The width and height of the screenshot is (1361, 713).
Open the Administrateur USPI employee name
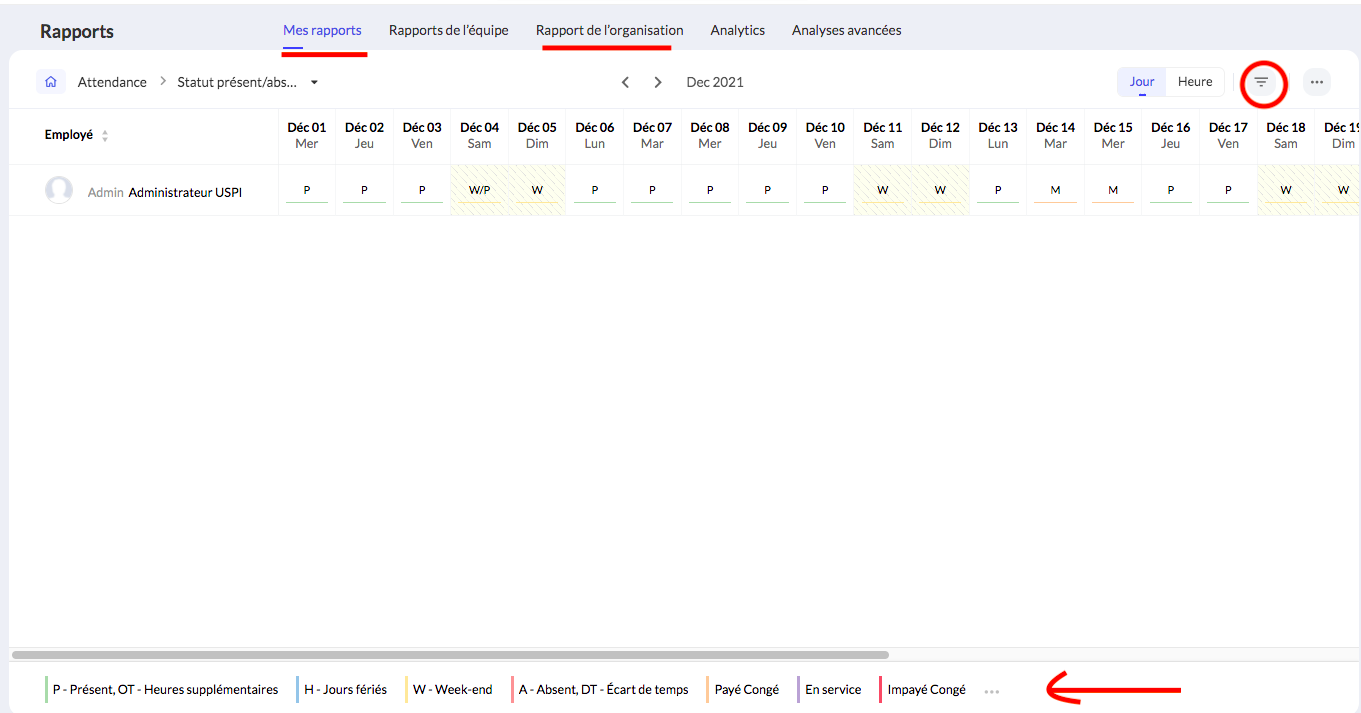185,192
